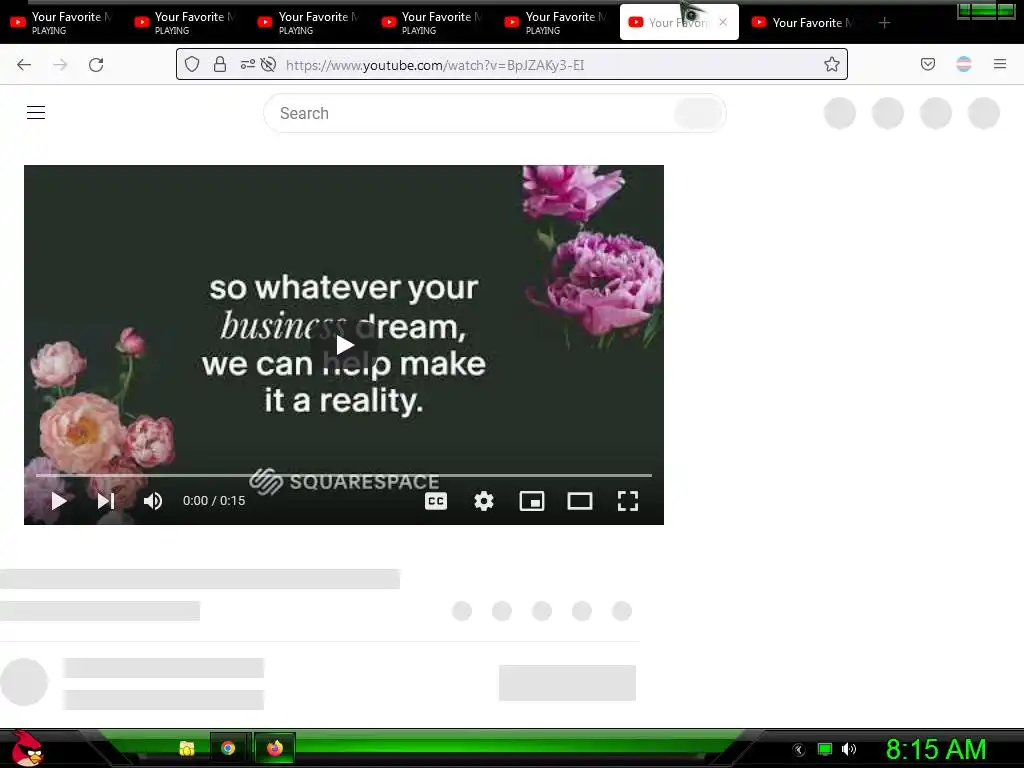Viewport: 1024px width, 768px height.
Task: Skip to the next video
Action: point(106,501)
